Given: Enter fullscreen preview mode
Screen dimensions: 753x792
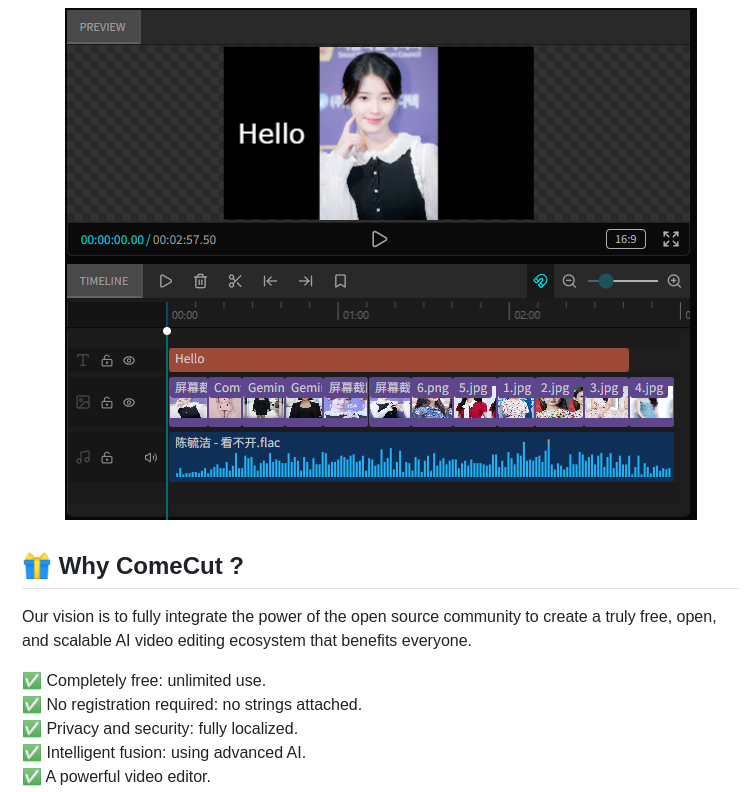Looking at the screenshot, I should coord(671,239).
